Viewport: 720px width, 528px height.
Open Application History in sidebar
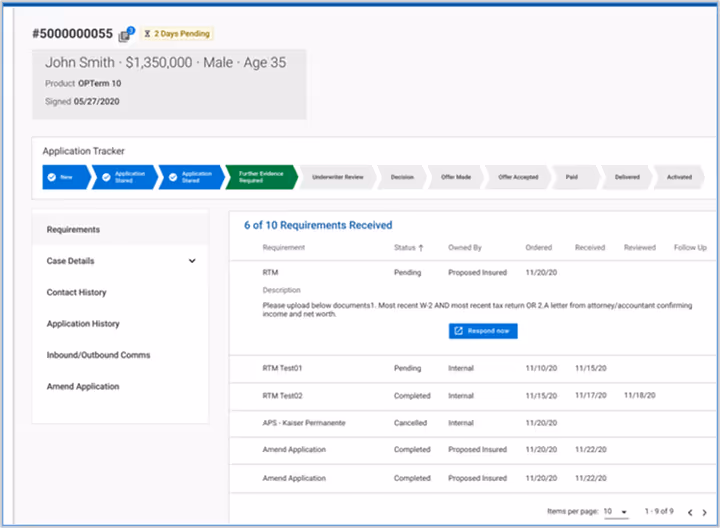point(83,324)
